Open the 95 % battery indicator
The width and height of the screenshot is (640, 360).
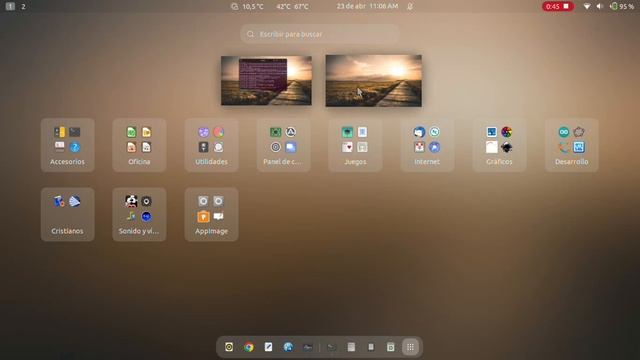(622, 7)
